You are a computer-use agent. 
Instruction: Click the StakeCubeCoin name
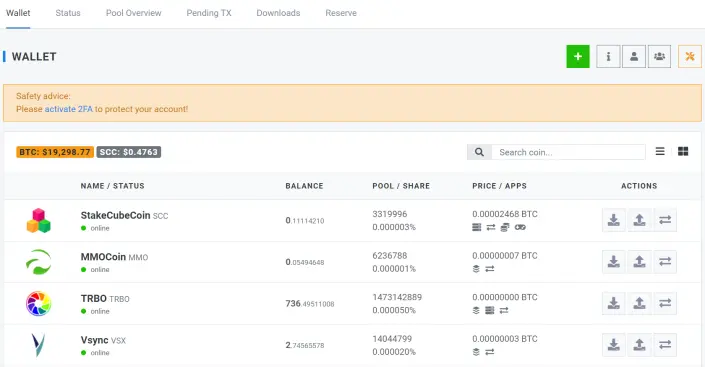[x=116, y=215]
